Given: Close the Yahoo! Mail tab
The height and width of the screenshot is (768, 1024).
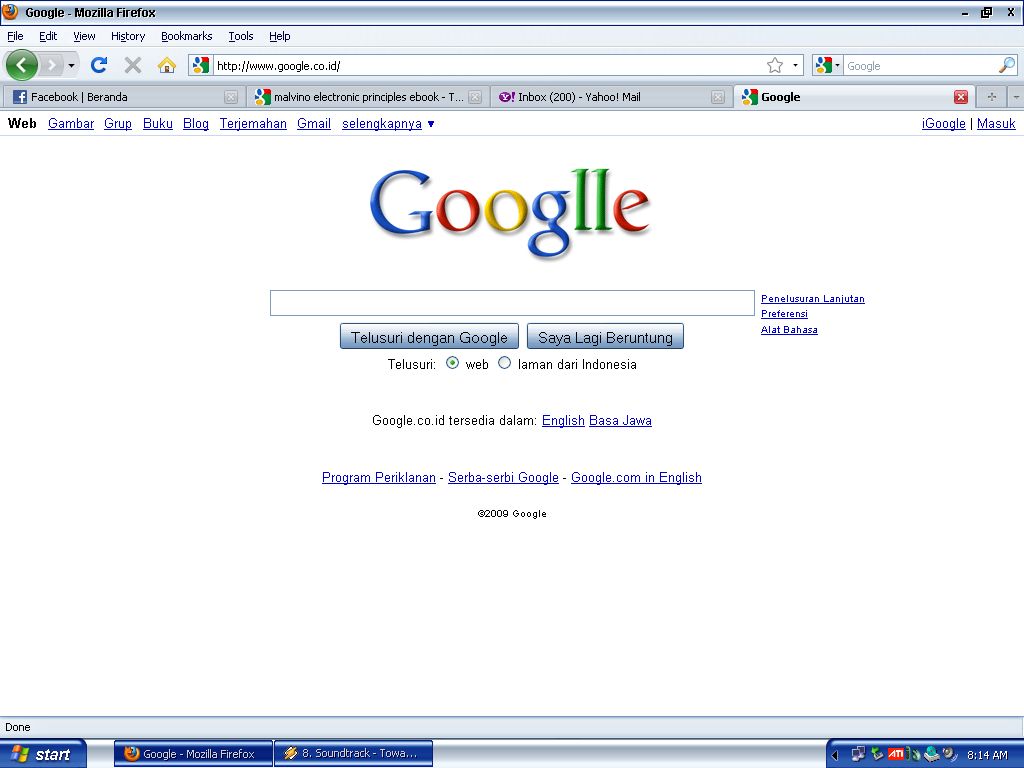Looking at the screenshot, I should coord(718,97).
